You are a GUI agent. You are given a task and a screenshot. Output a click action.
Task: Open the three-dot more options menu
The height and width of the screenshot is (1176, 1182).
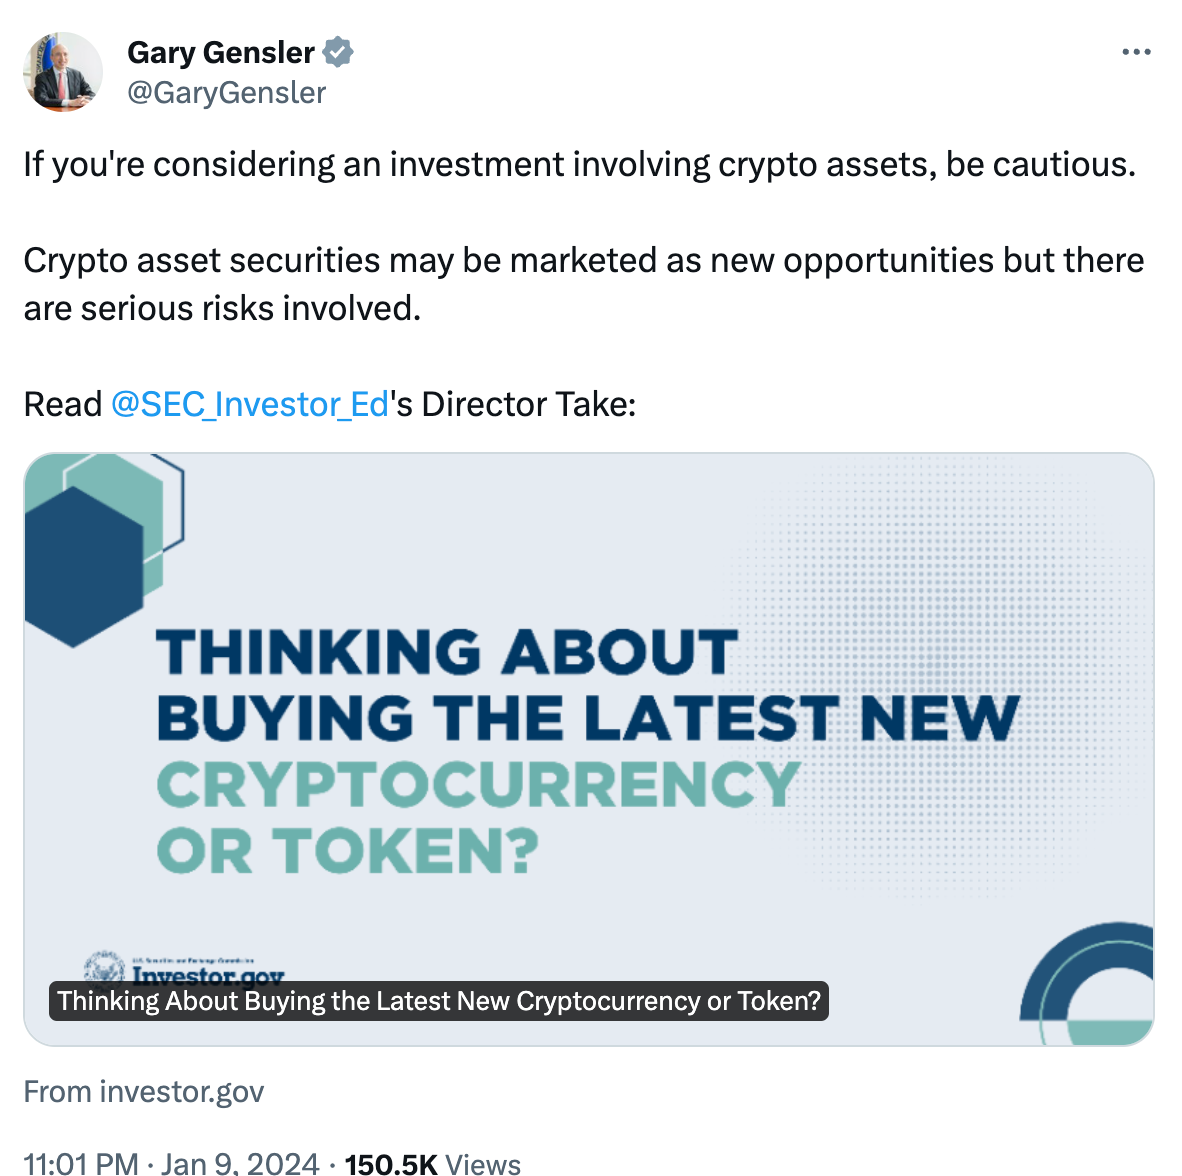pos(1136,52)
